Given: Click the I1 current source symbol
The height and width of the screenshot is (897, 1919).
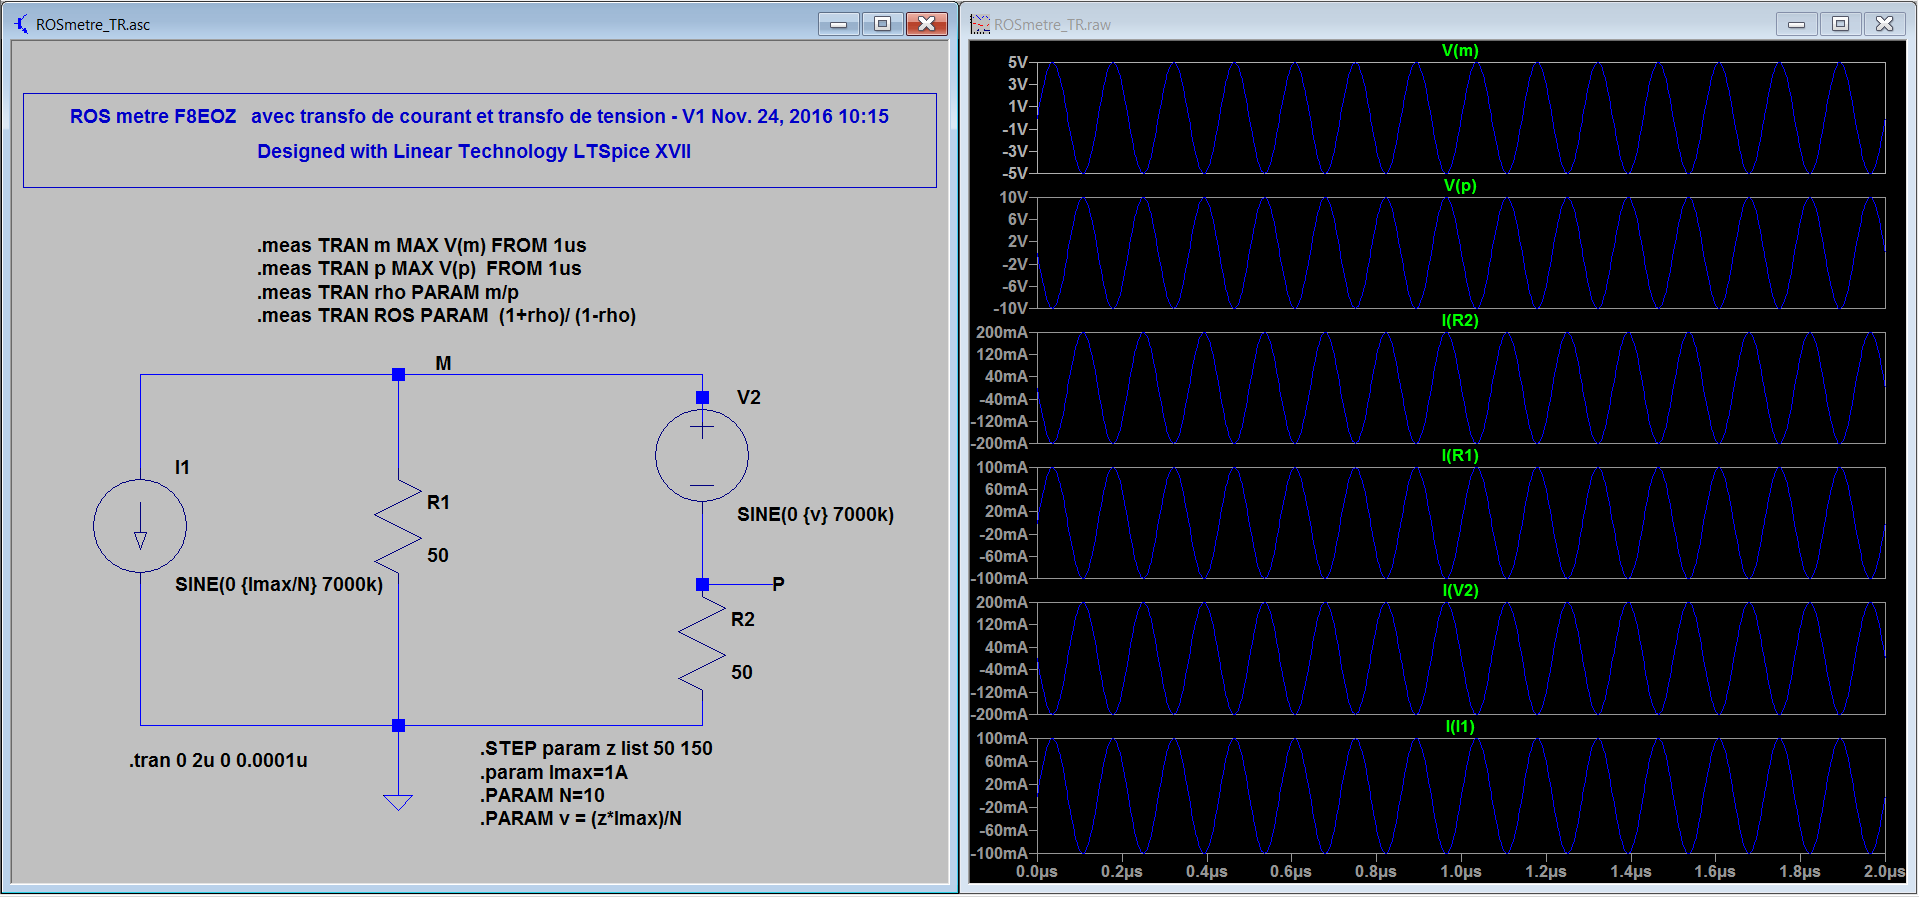Looking at the screenshot, I should pos(140,526).
